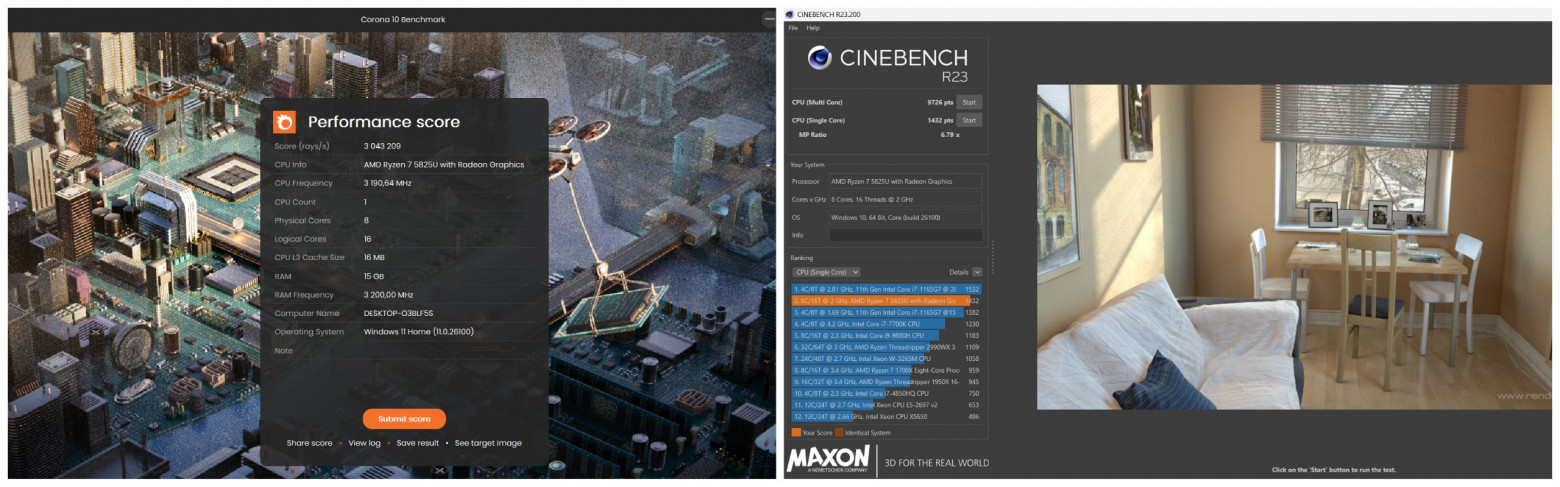Click the Cores x GHz value 8 Cores, 16 Threads
The height and width of the screenshot is (487, 1560).
tap(905, 199)
